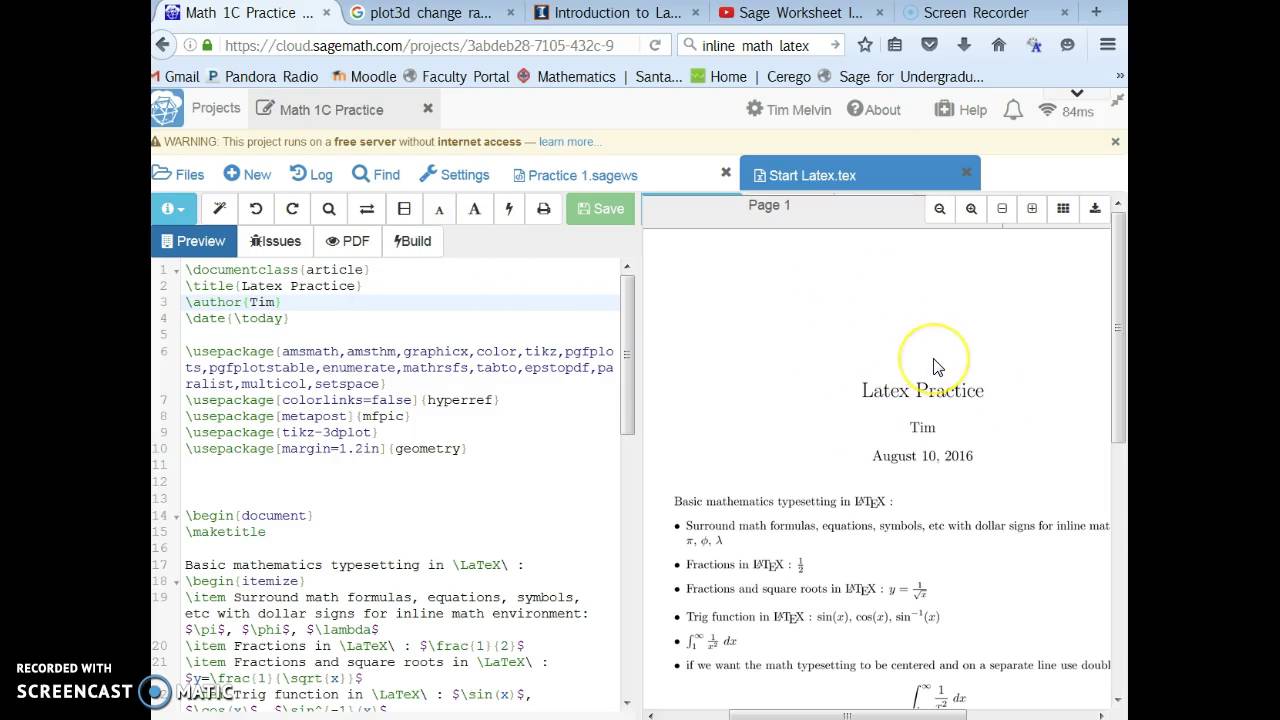
Task: Switch to the Issues tab
Action: click(x=275, y=241)
